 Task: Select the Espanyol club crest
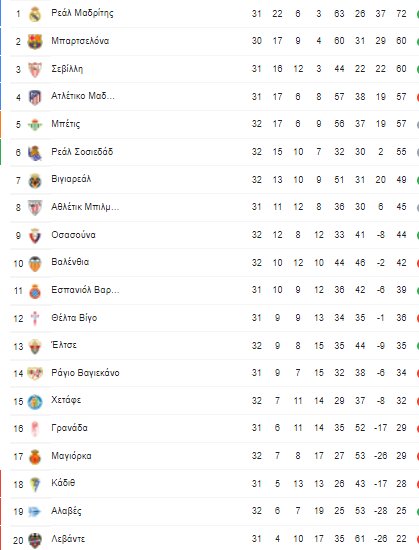(x=35, y=291)
